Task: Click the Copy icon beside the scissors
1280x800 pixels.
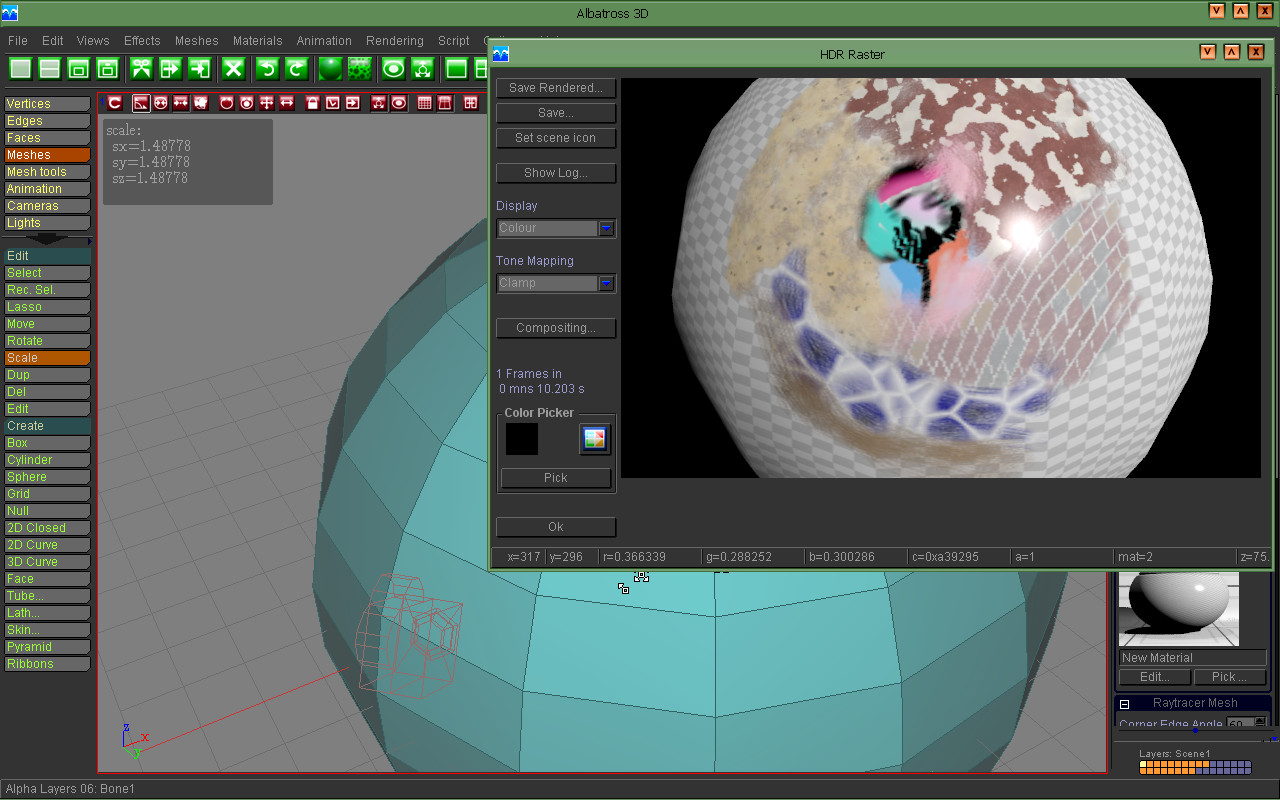Action: point(170,68)
